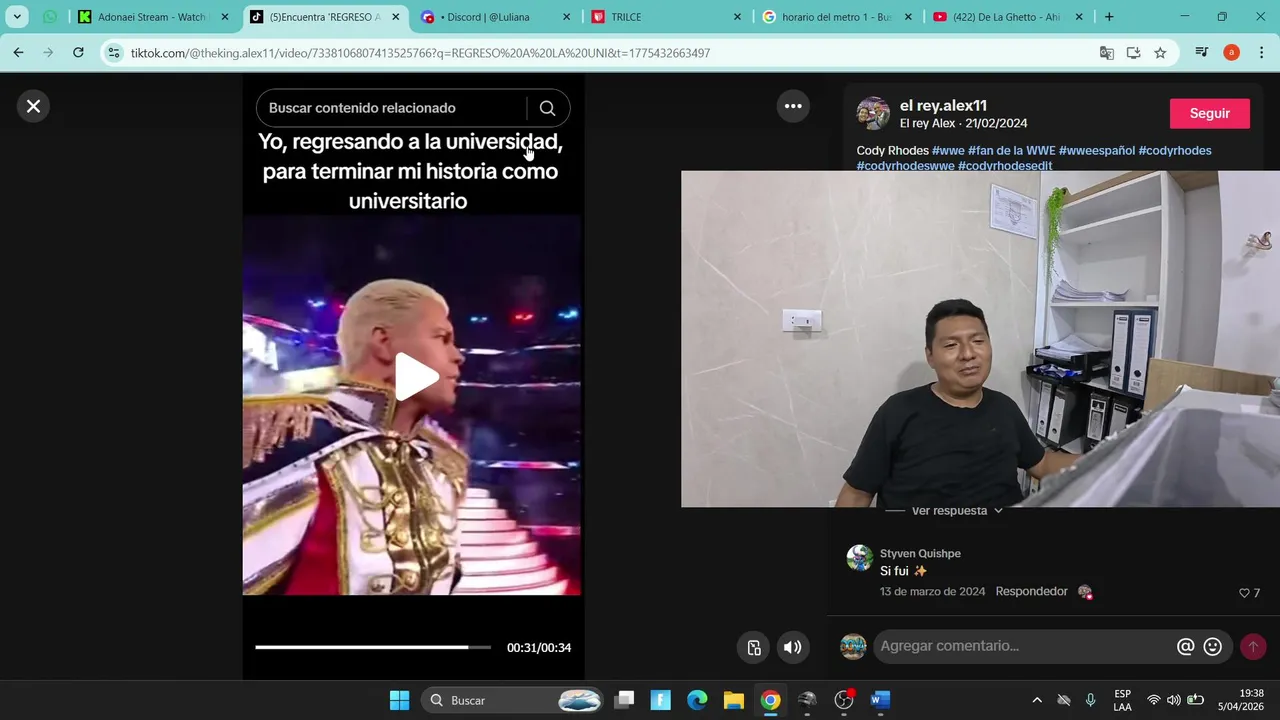Follow el rey.alex11 with Seguir button

click(x=1209, y=113)
